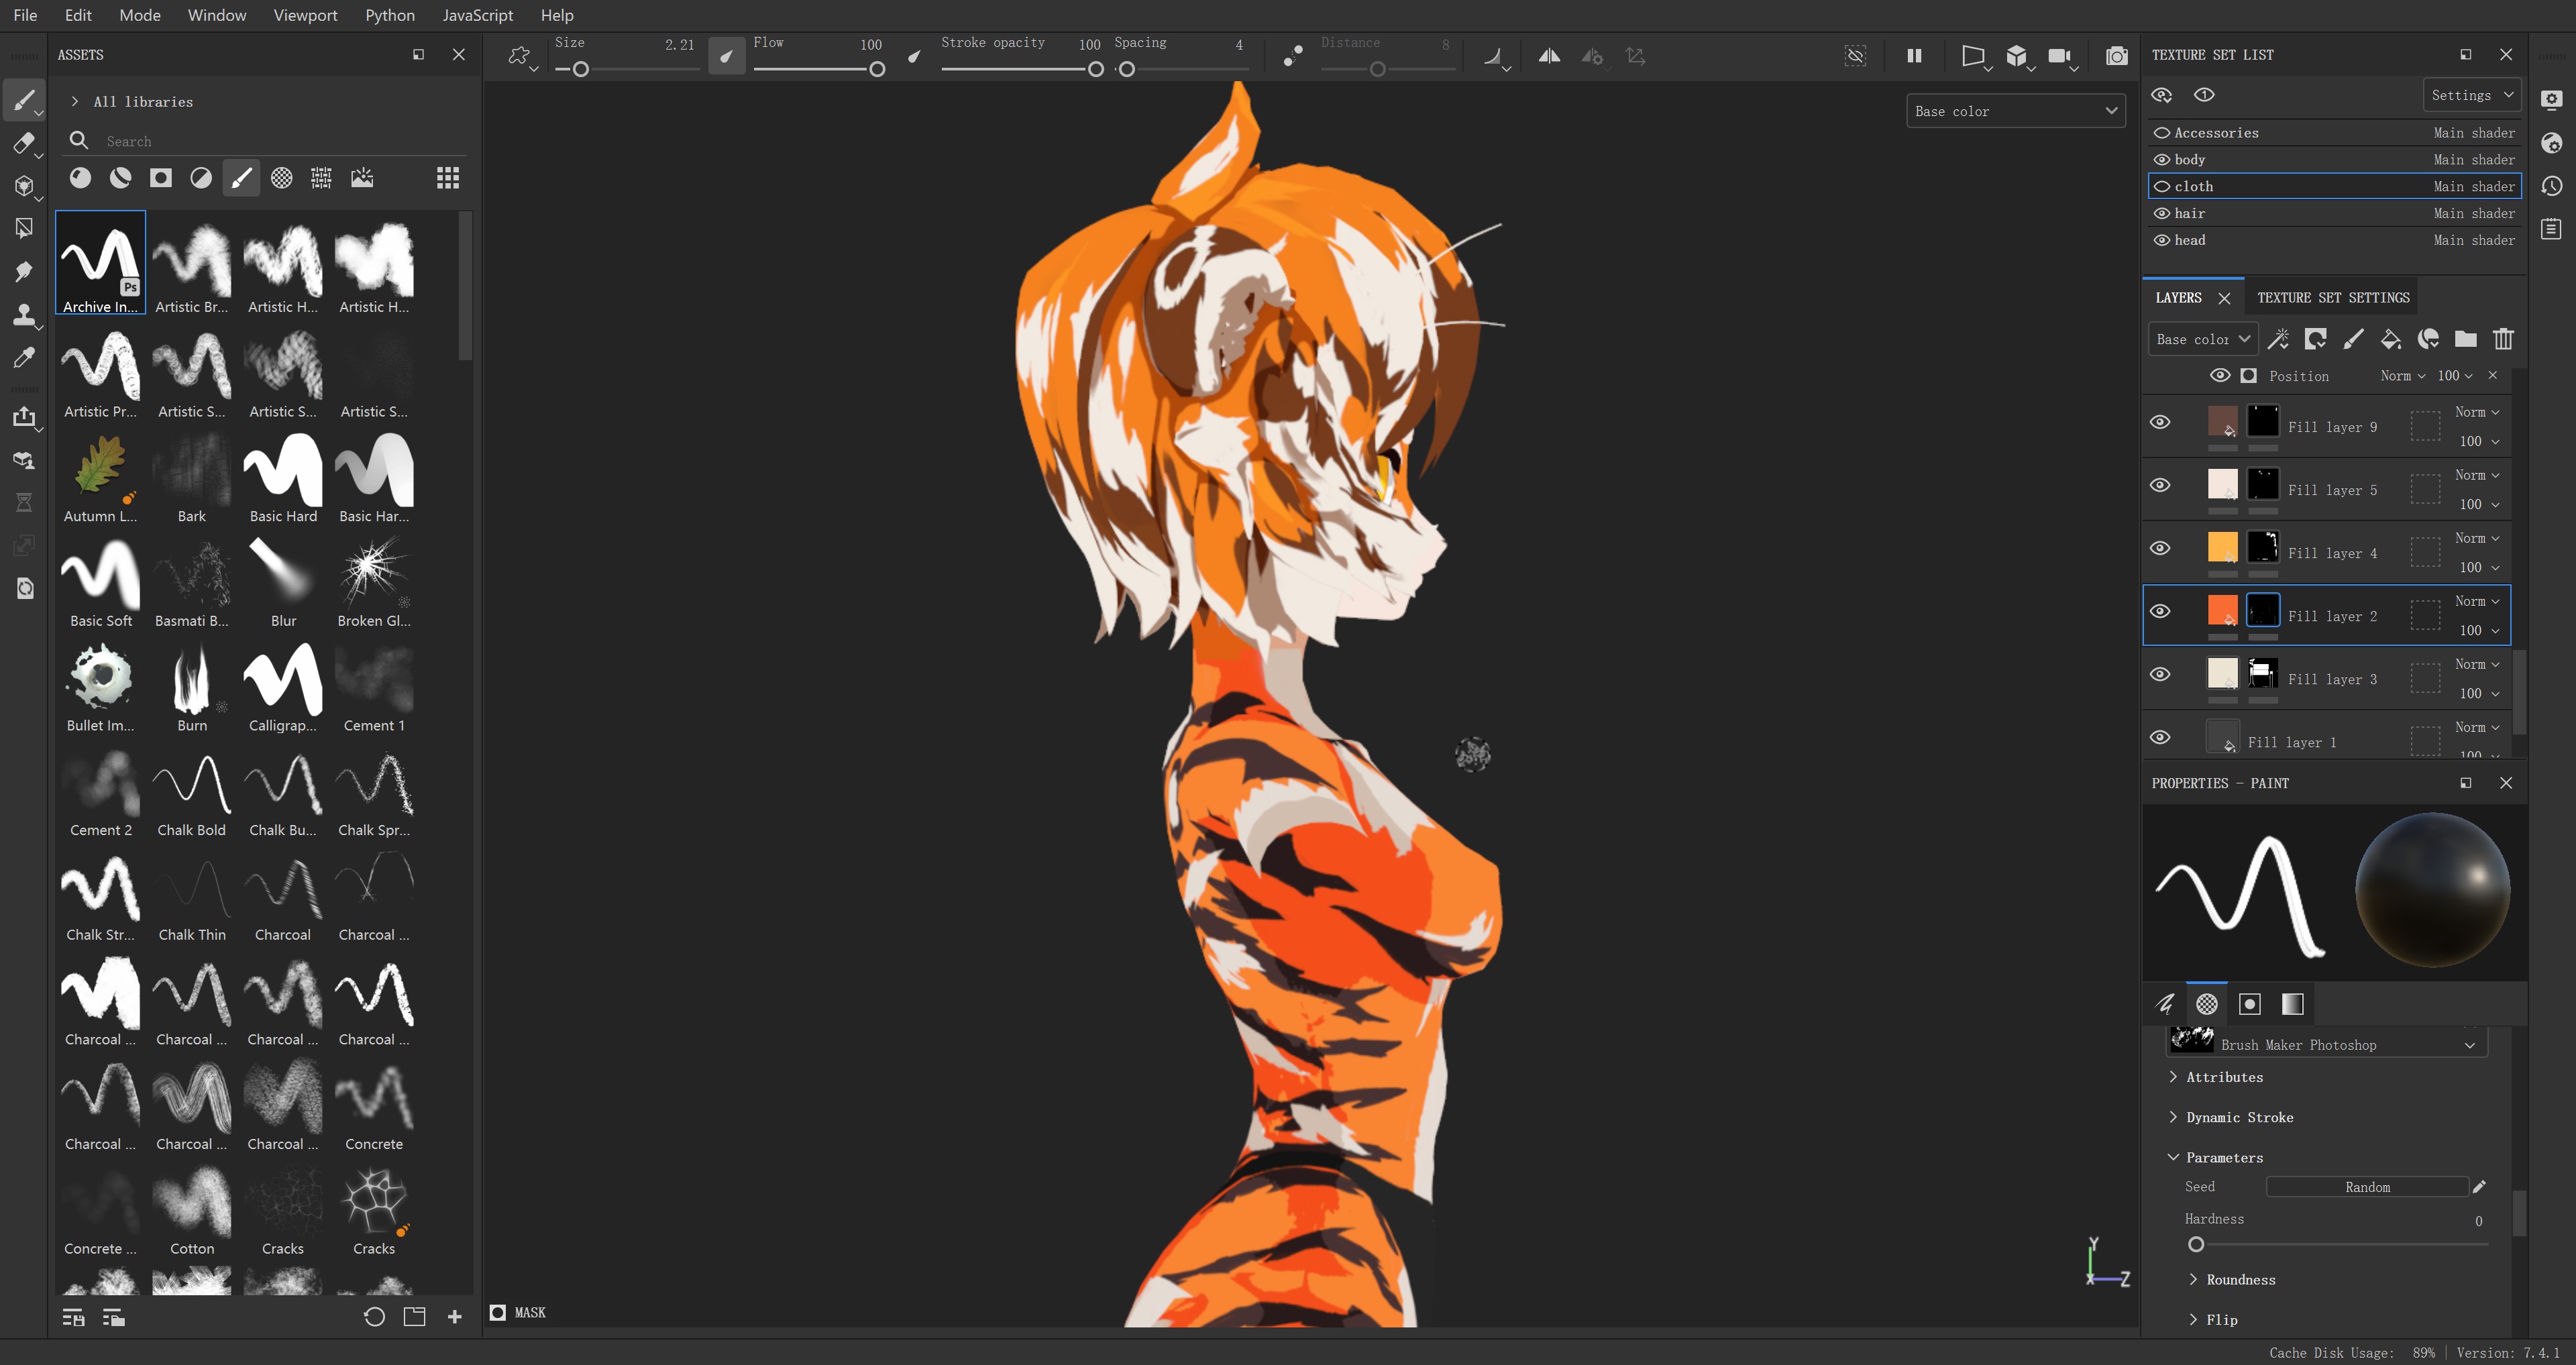
Task: Select the Polygon fill tool
Action: (x=24, y=229)
